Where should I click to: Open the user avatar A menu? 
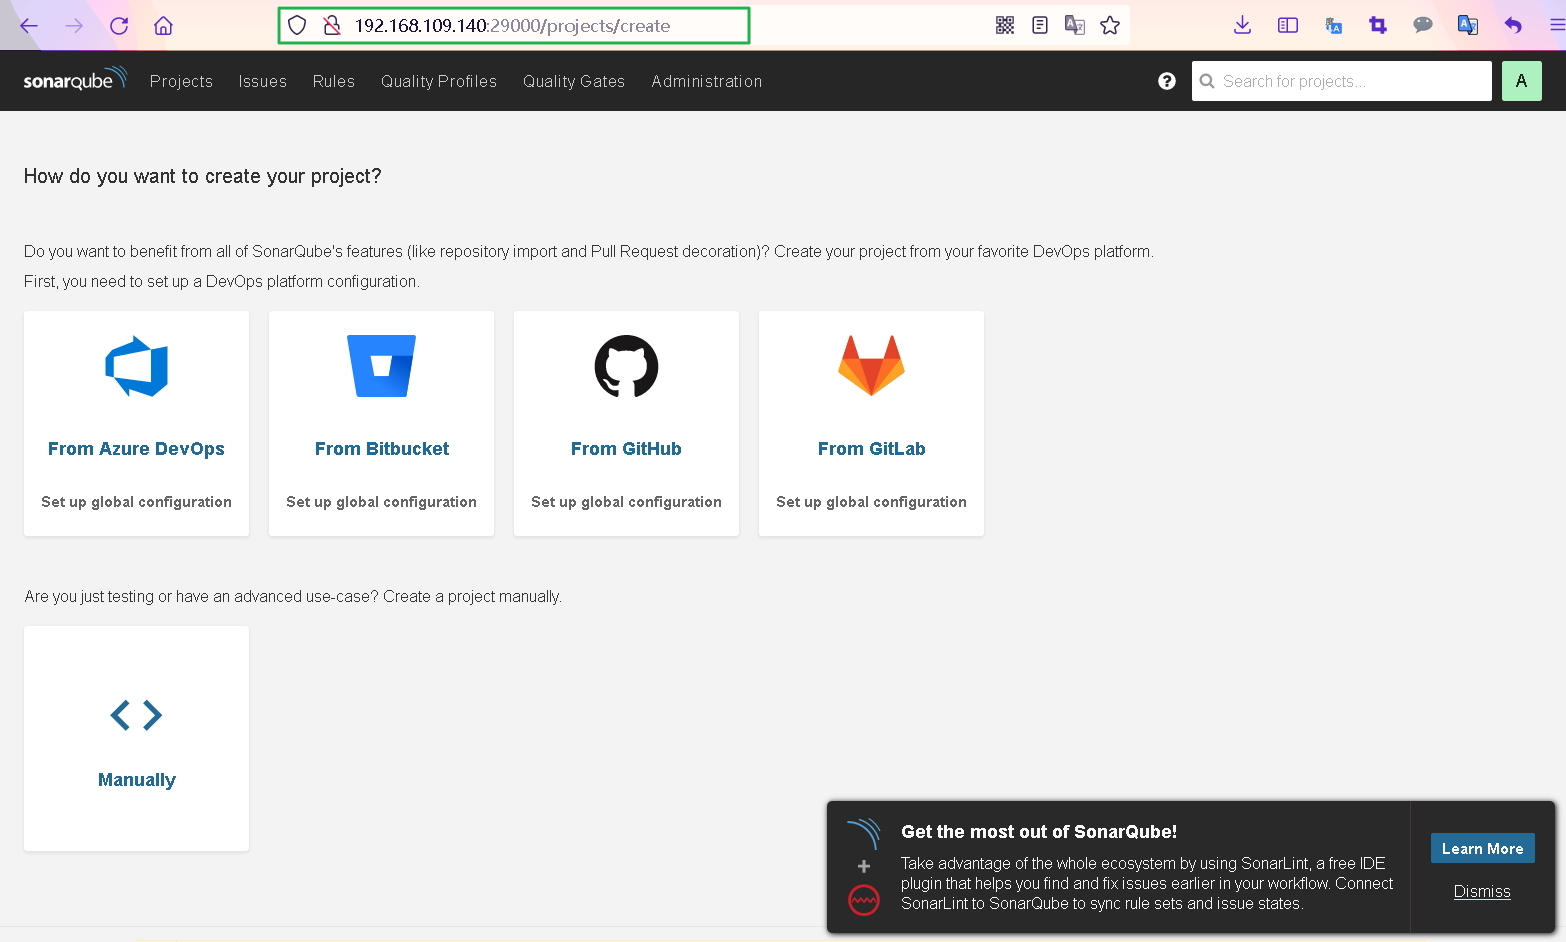(x=1521, y=81)
